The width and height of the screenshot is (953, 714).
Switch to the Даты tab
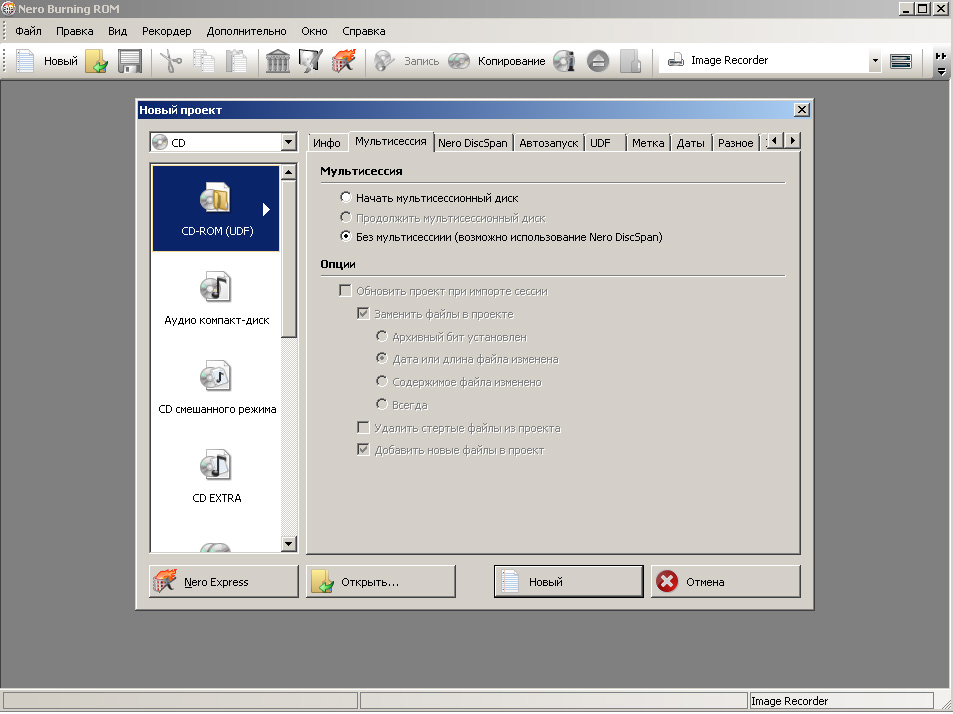click(690, 143)
